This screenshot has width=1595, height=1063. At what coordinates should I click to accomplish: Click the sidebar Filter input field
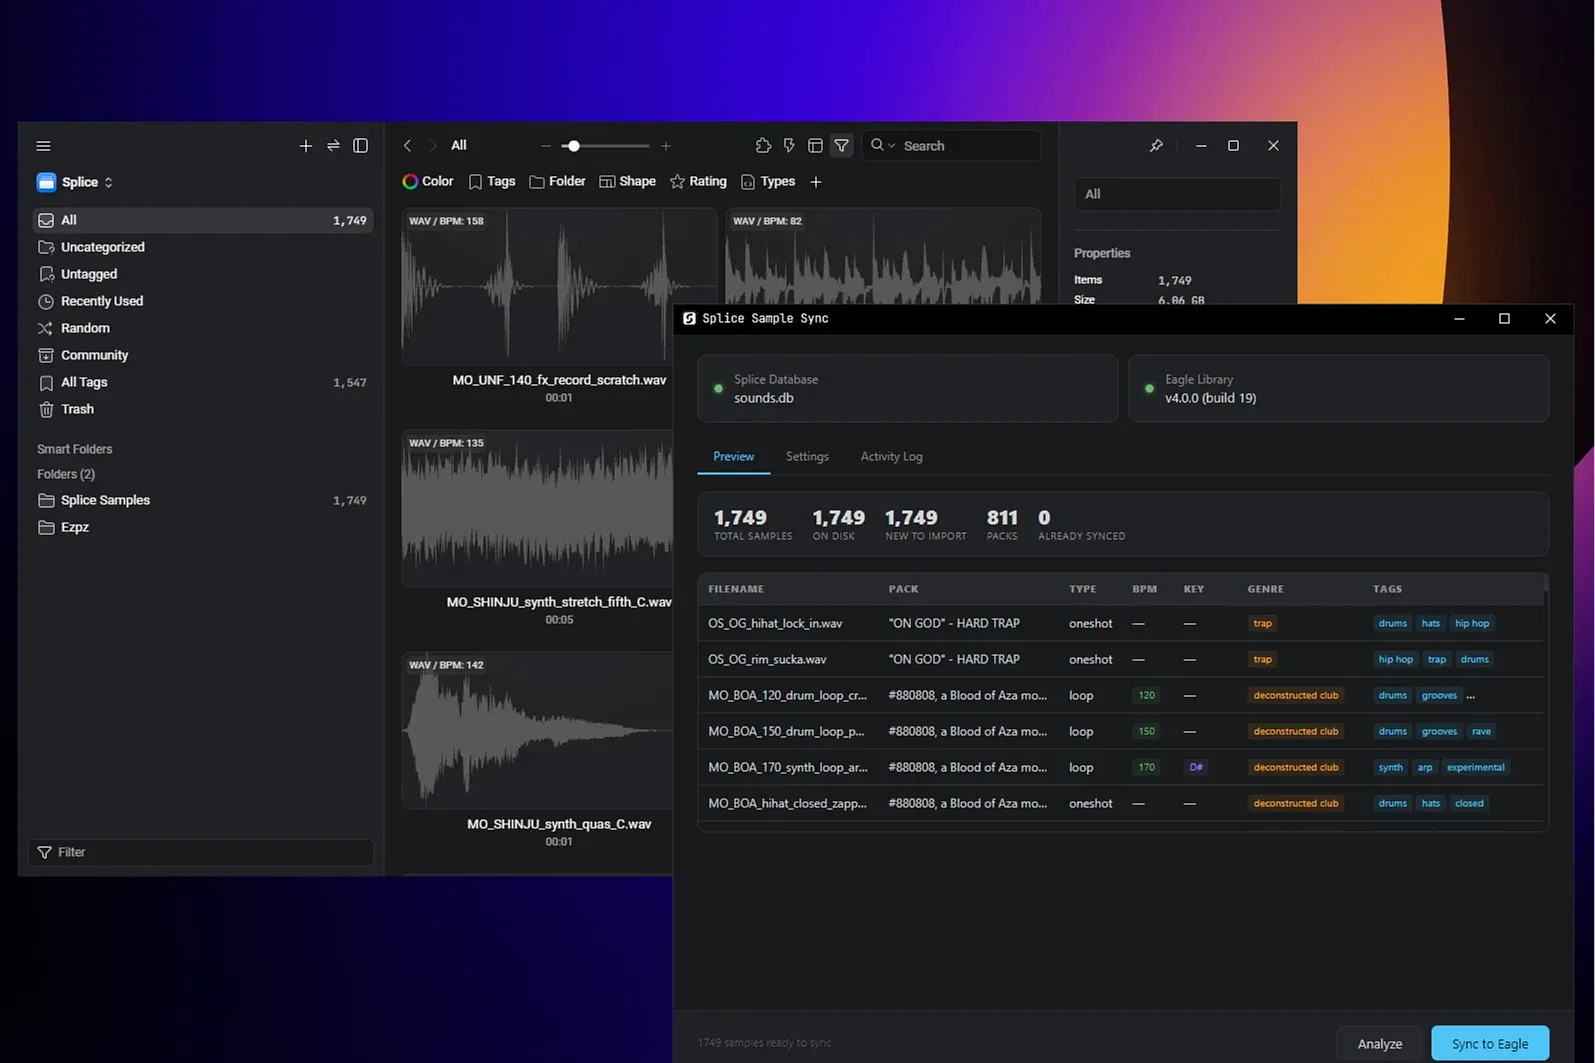coord(201,852)
